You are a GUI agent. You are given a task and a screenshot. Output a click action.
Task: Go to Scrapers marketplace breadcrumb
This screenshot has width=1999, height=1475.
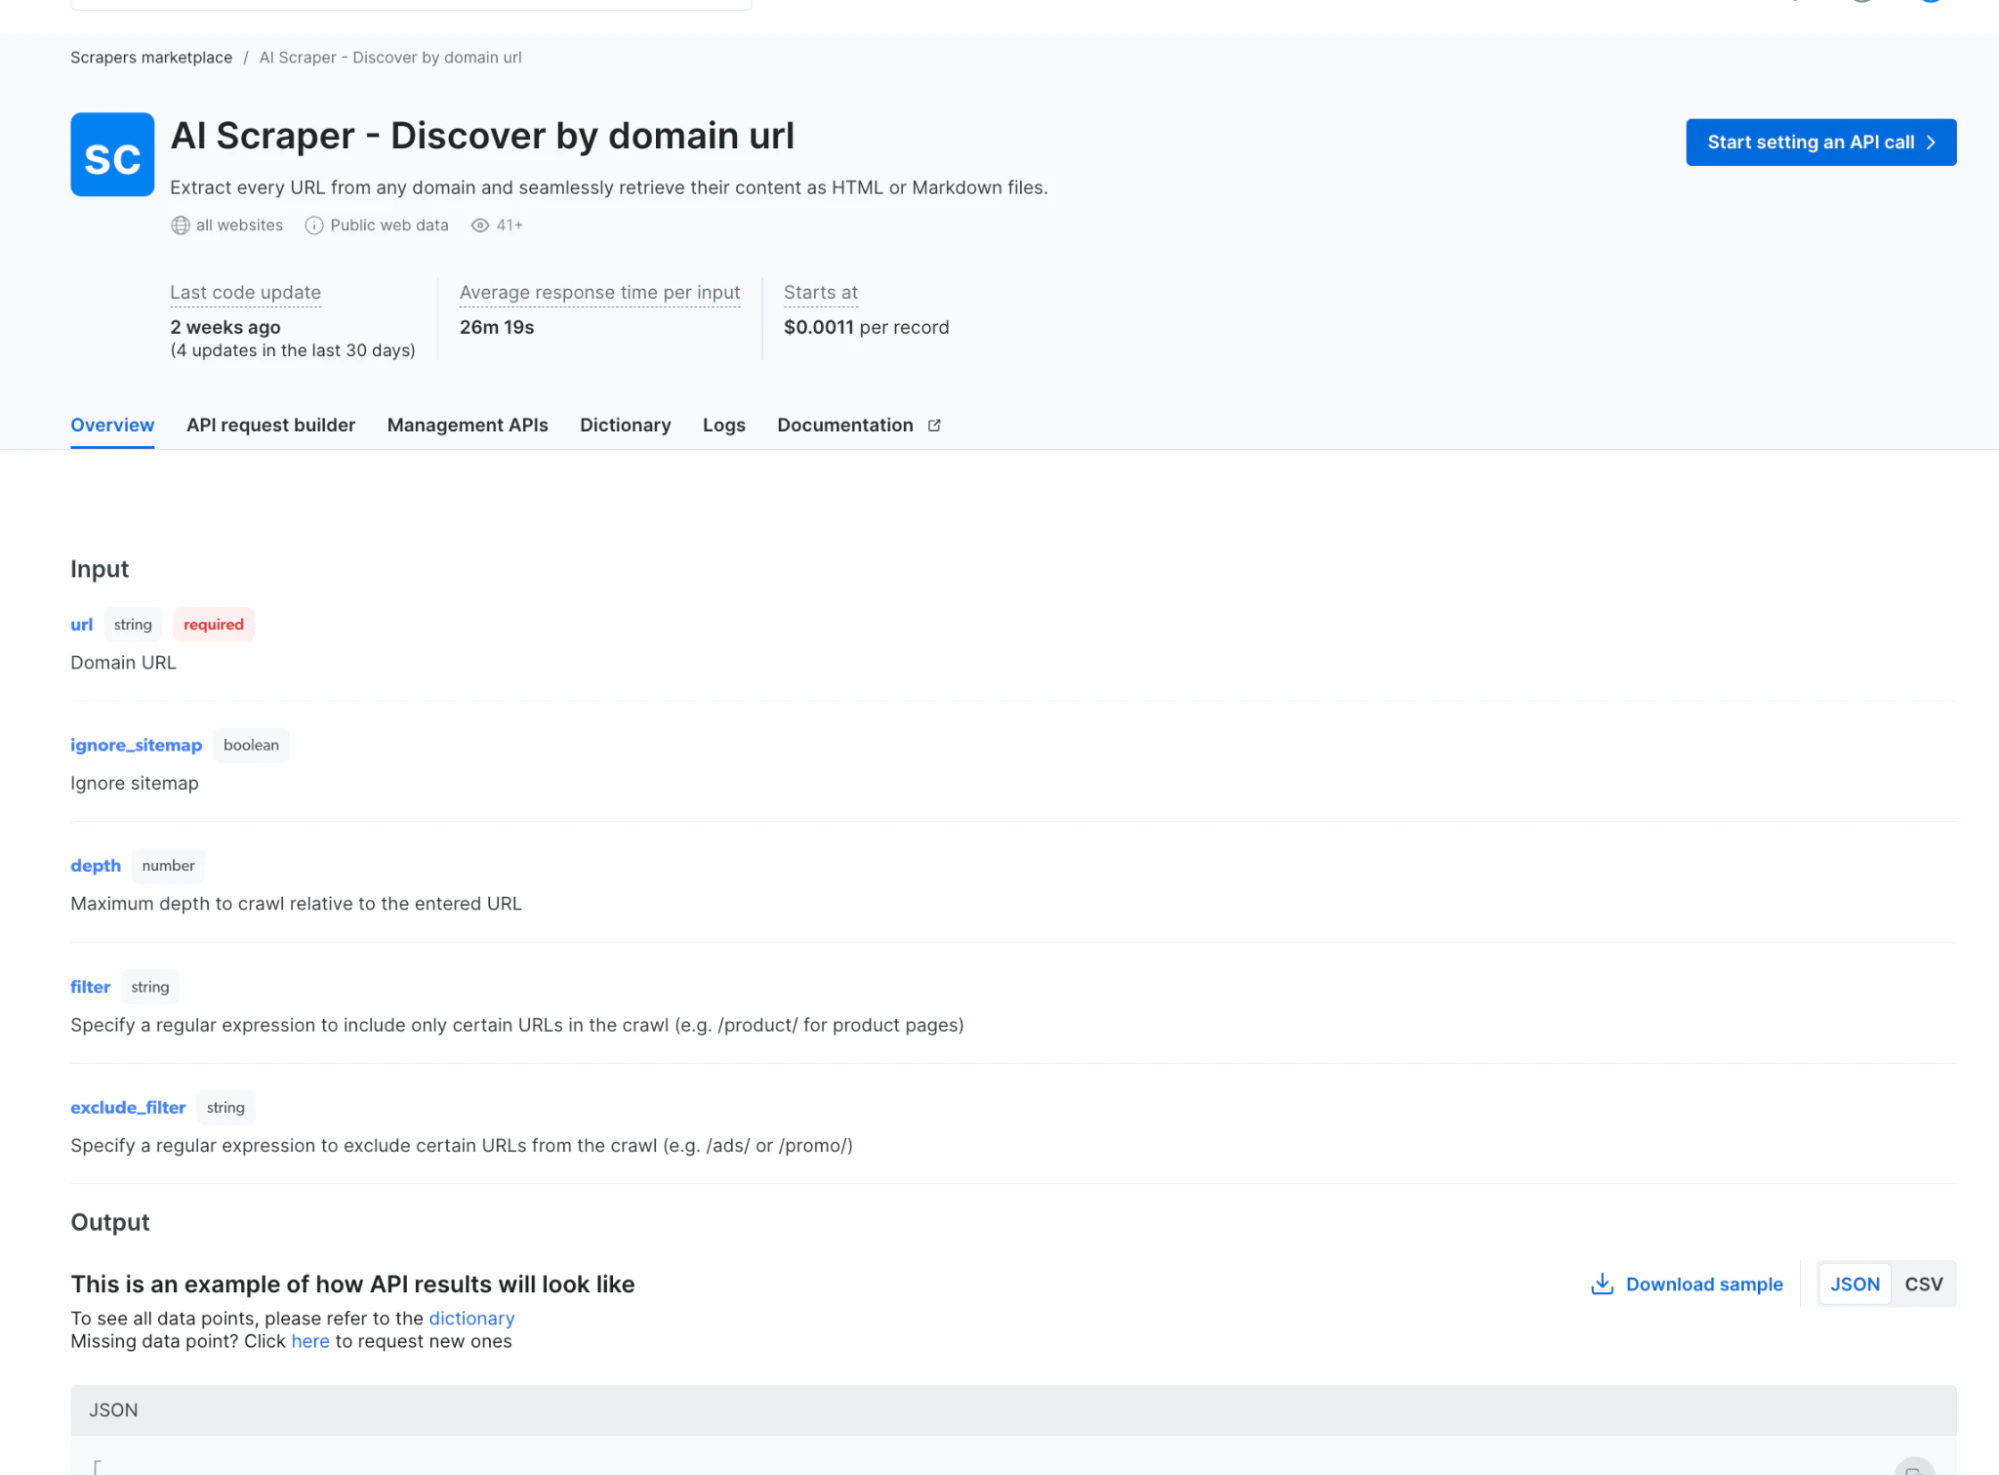point(151,57)
